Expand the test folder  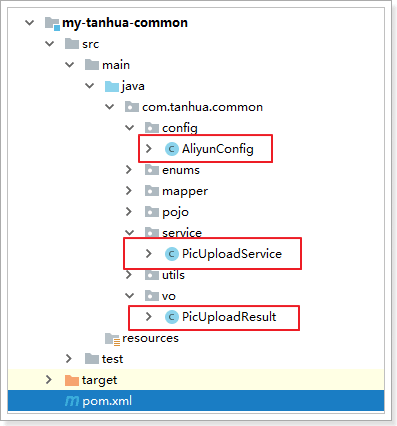point(69,359)
